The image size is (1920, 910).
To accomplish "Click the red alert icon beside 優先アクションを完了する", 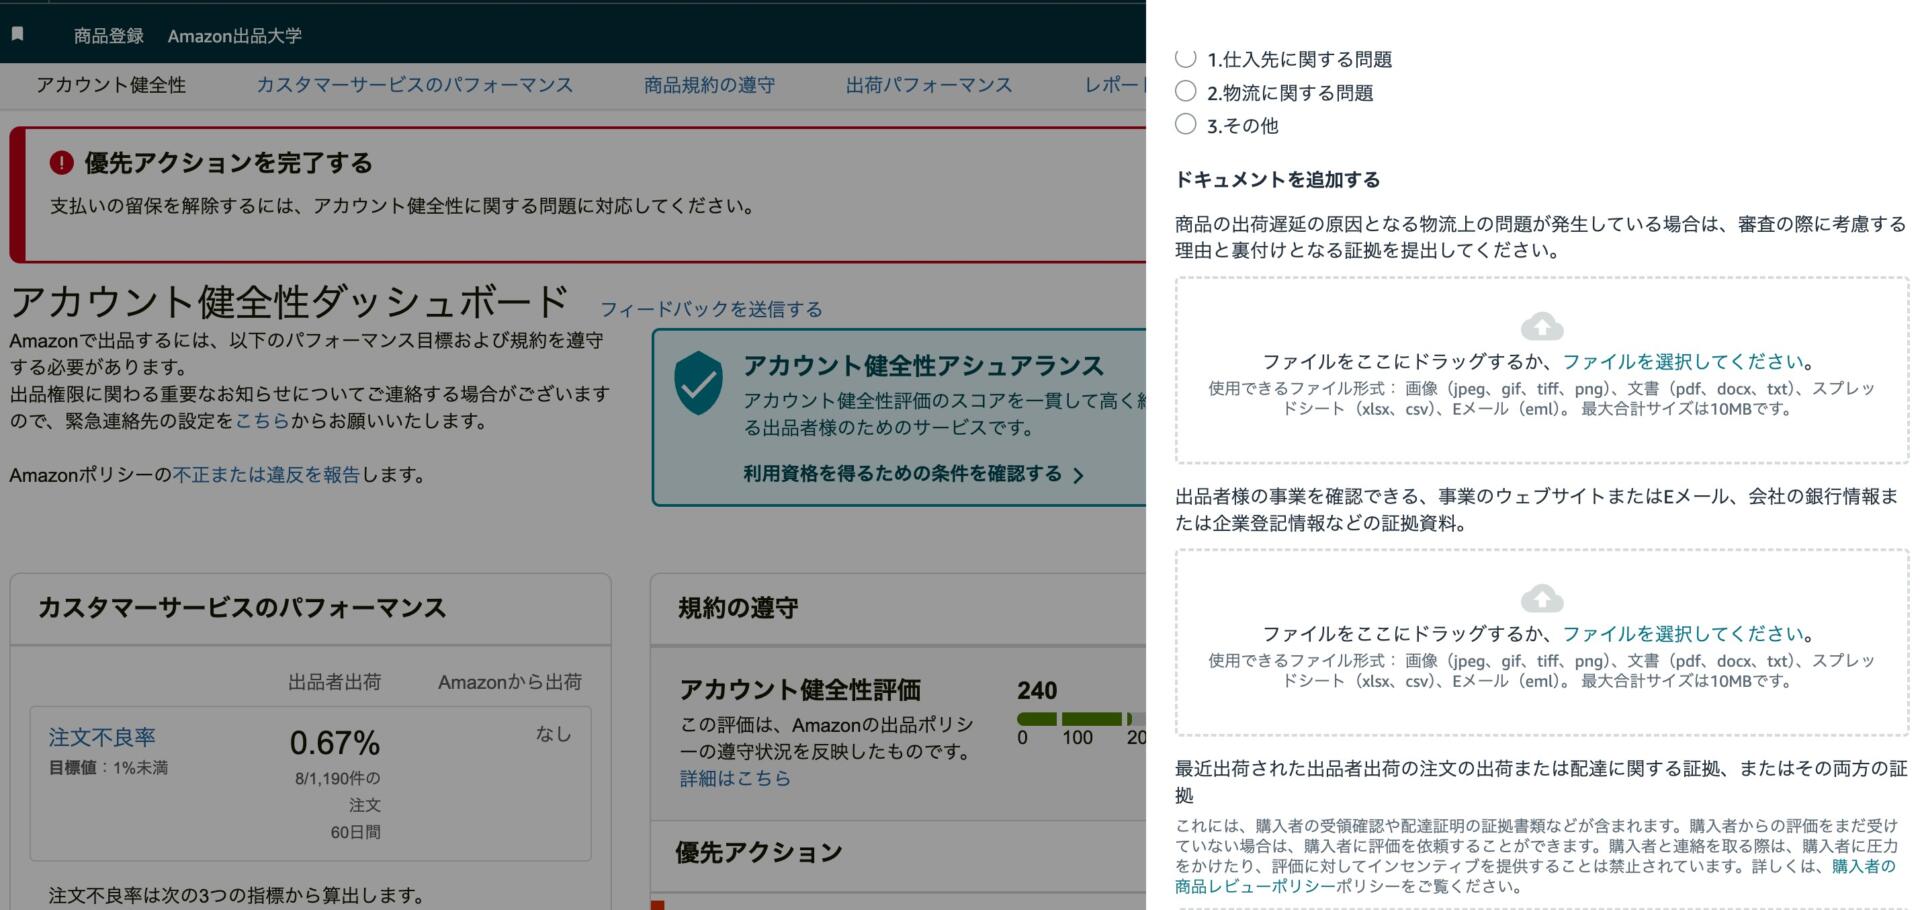I will 61,163.
